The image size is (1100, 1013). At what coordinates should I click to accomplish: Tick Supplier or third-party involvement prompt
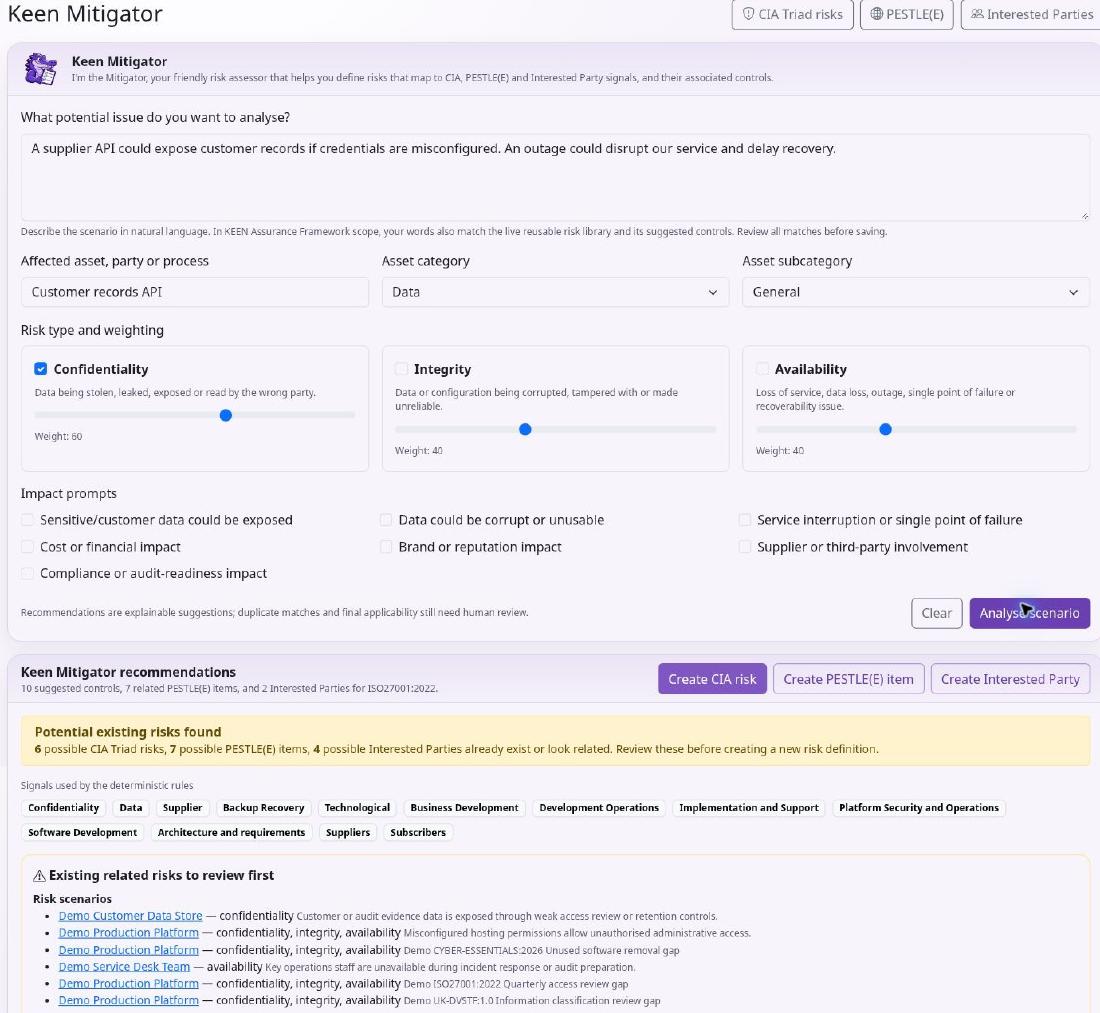click(745, 546)
